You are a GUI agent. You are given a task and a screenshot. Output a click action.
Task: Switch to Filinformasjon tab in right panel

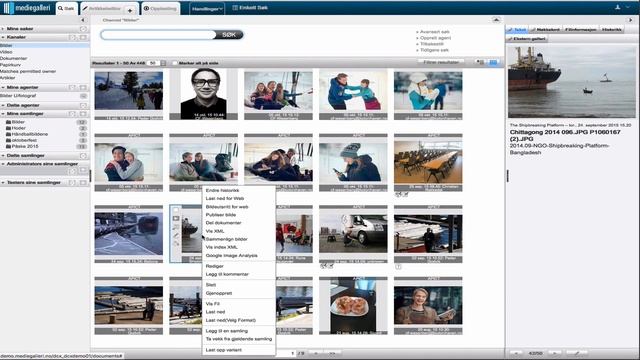coord(581,30)
